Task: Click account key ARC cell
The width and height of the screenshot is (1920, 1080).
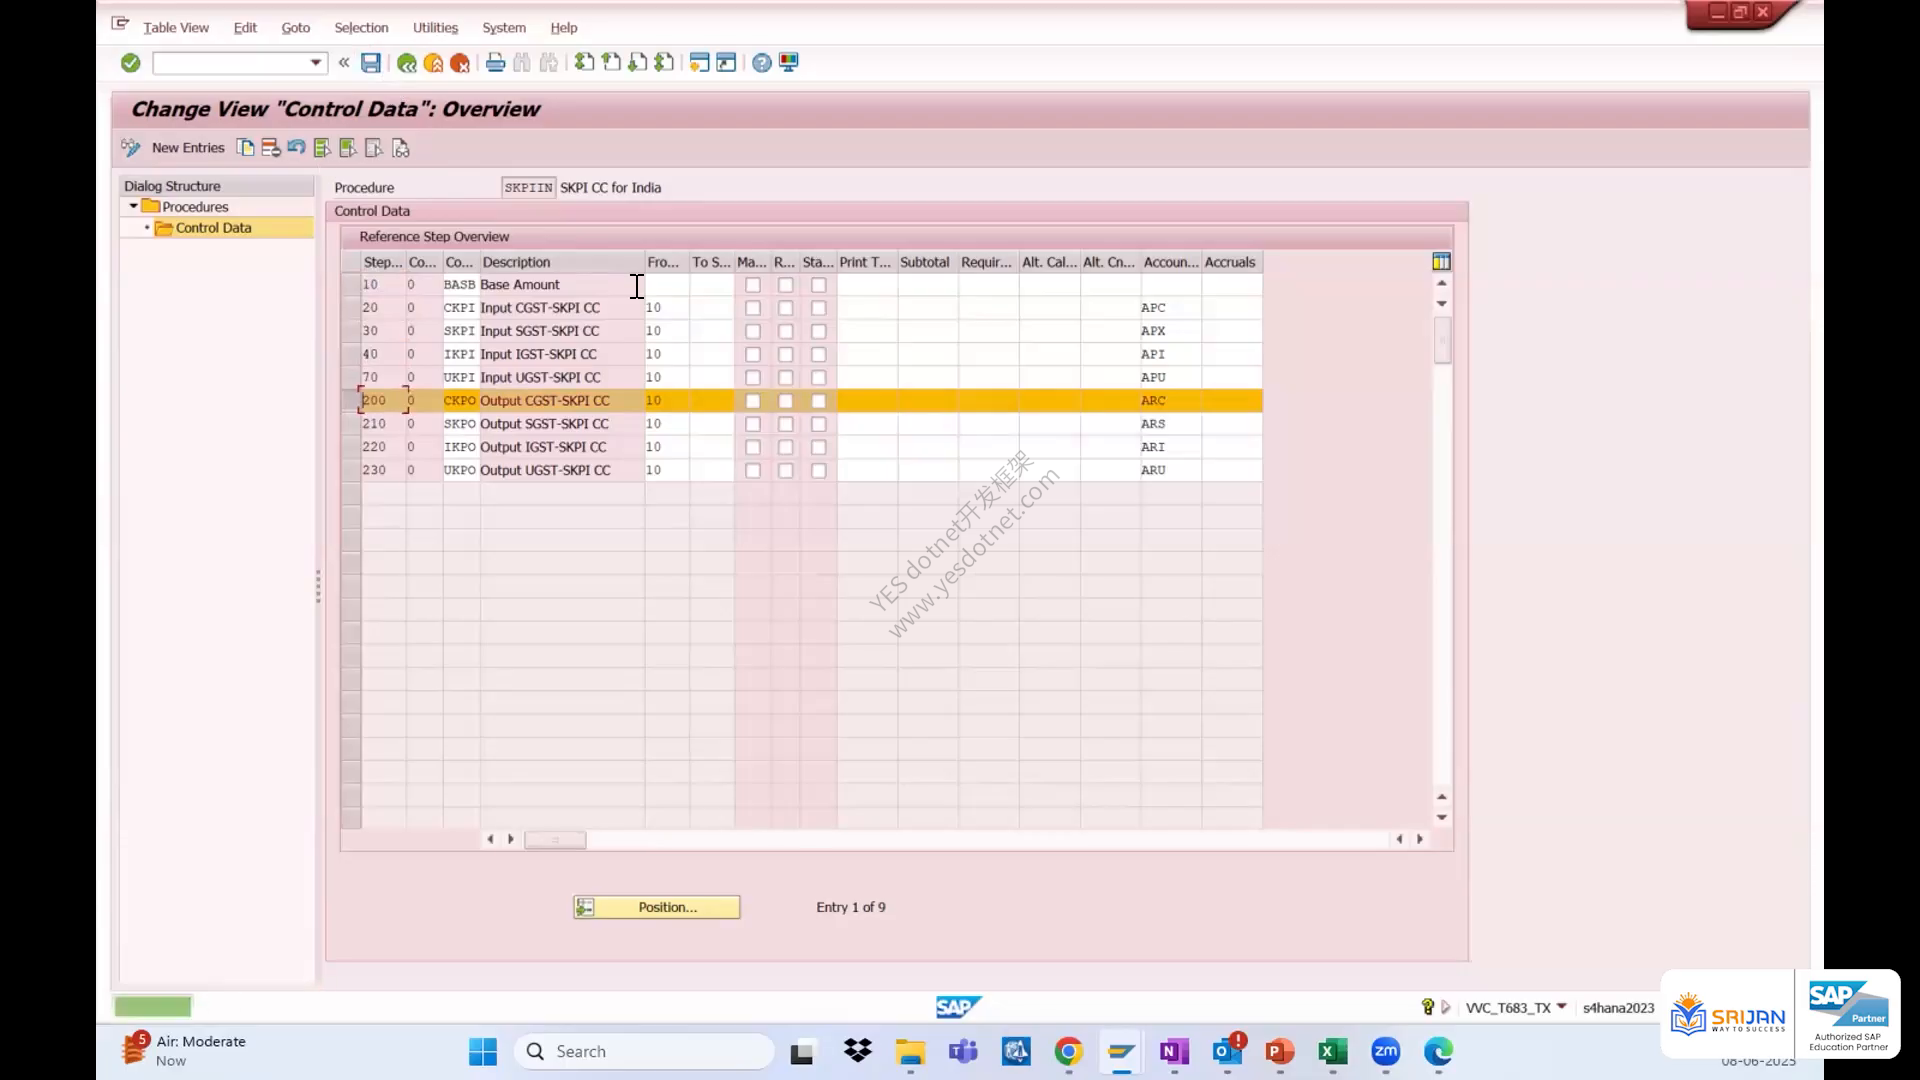Action: tap(1170, 401)
